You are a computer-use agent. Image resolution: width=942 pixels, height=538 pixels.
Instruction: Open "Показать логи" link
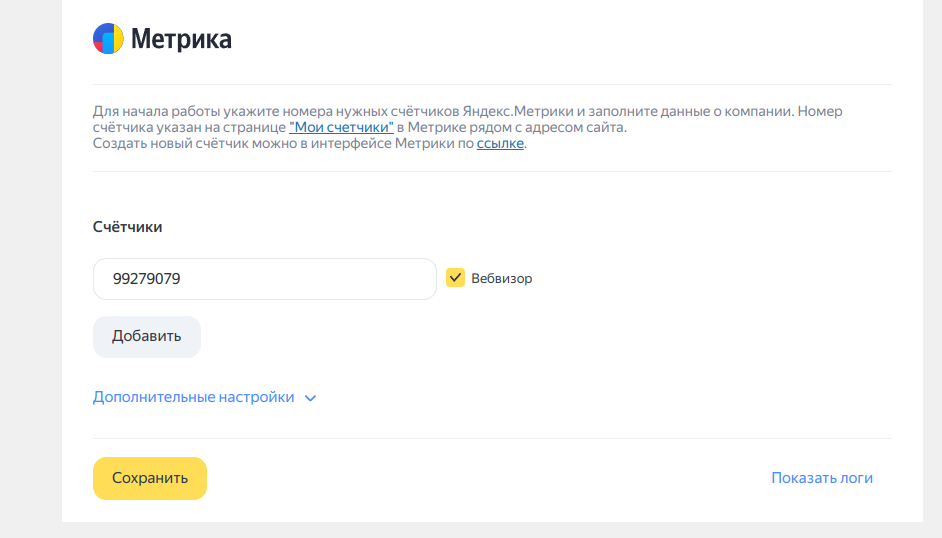click(x=822, y=478)
